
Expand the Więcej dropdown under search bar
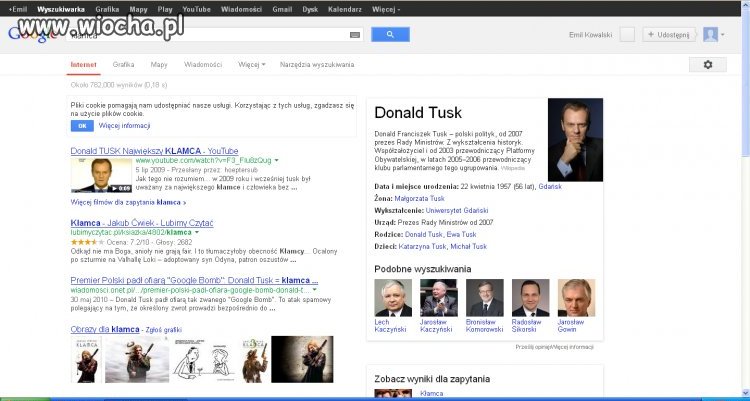pos(252,65)
